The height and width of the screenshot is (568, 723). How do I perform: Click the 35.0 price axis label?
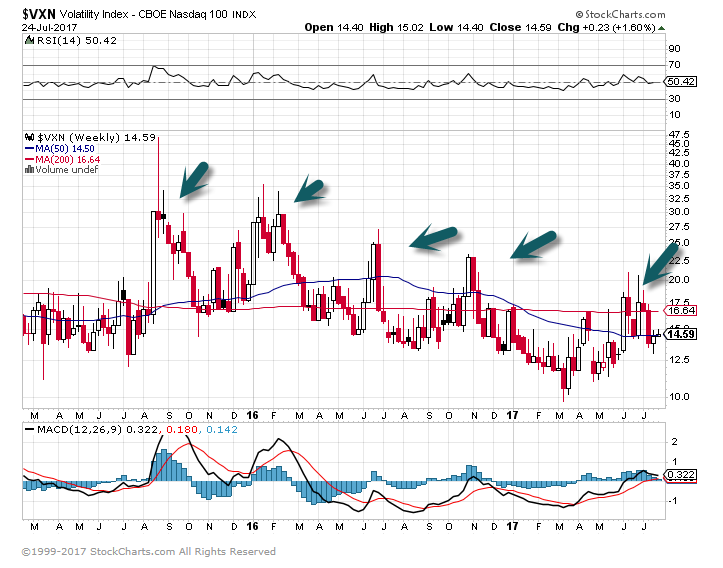(x=679, y=186)
